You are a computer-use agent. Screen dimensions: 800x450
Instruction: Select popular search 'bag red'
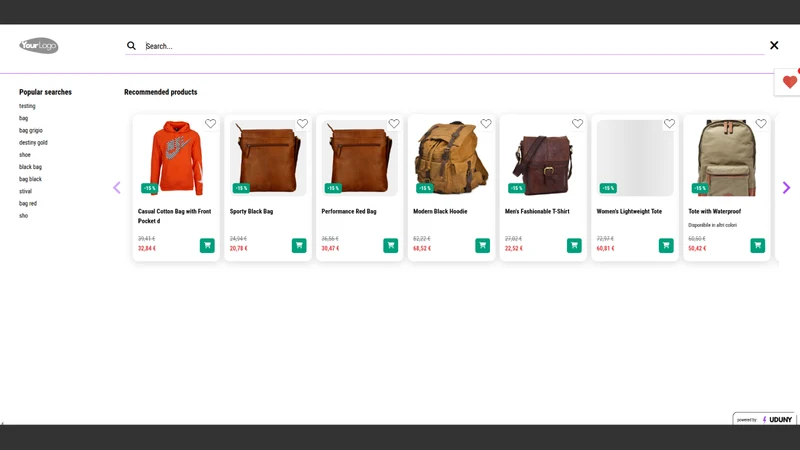click(28, 204)
